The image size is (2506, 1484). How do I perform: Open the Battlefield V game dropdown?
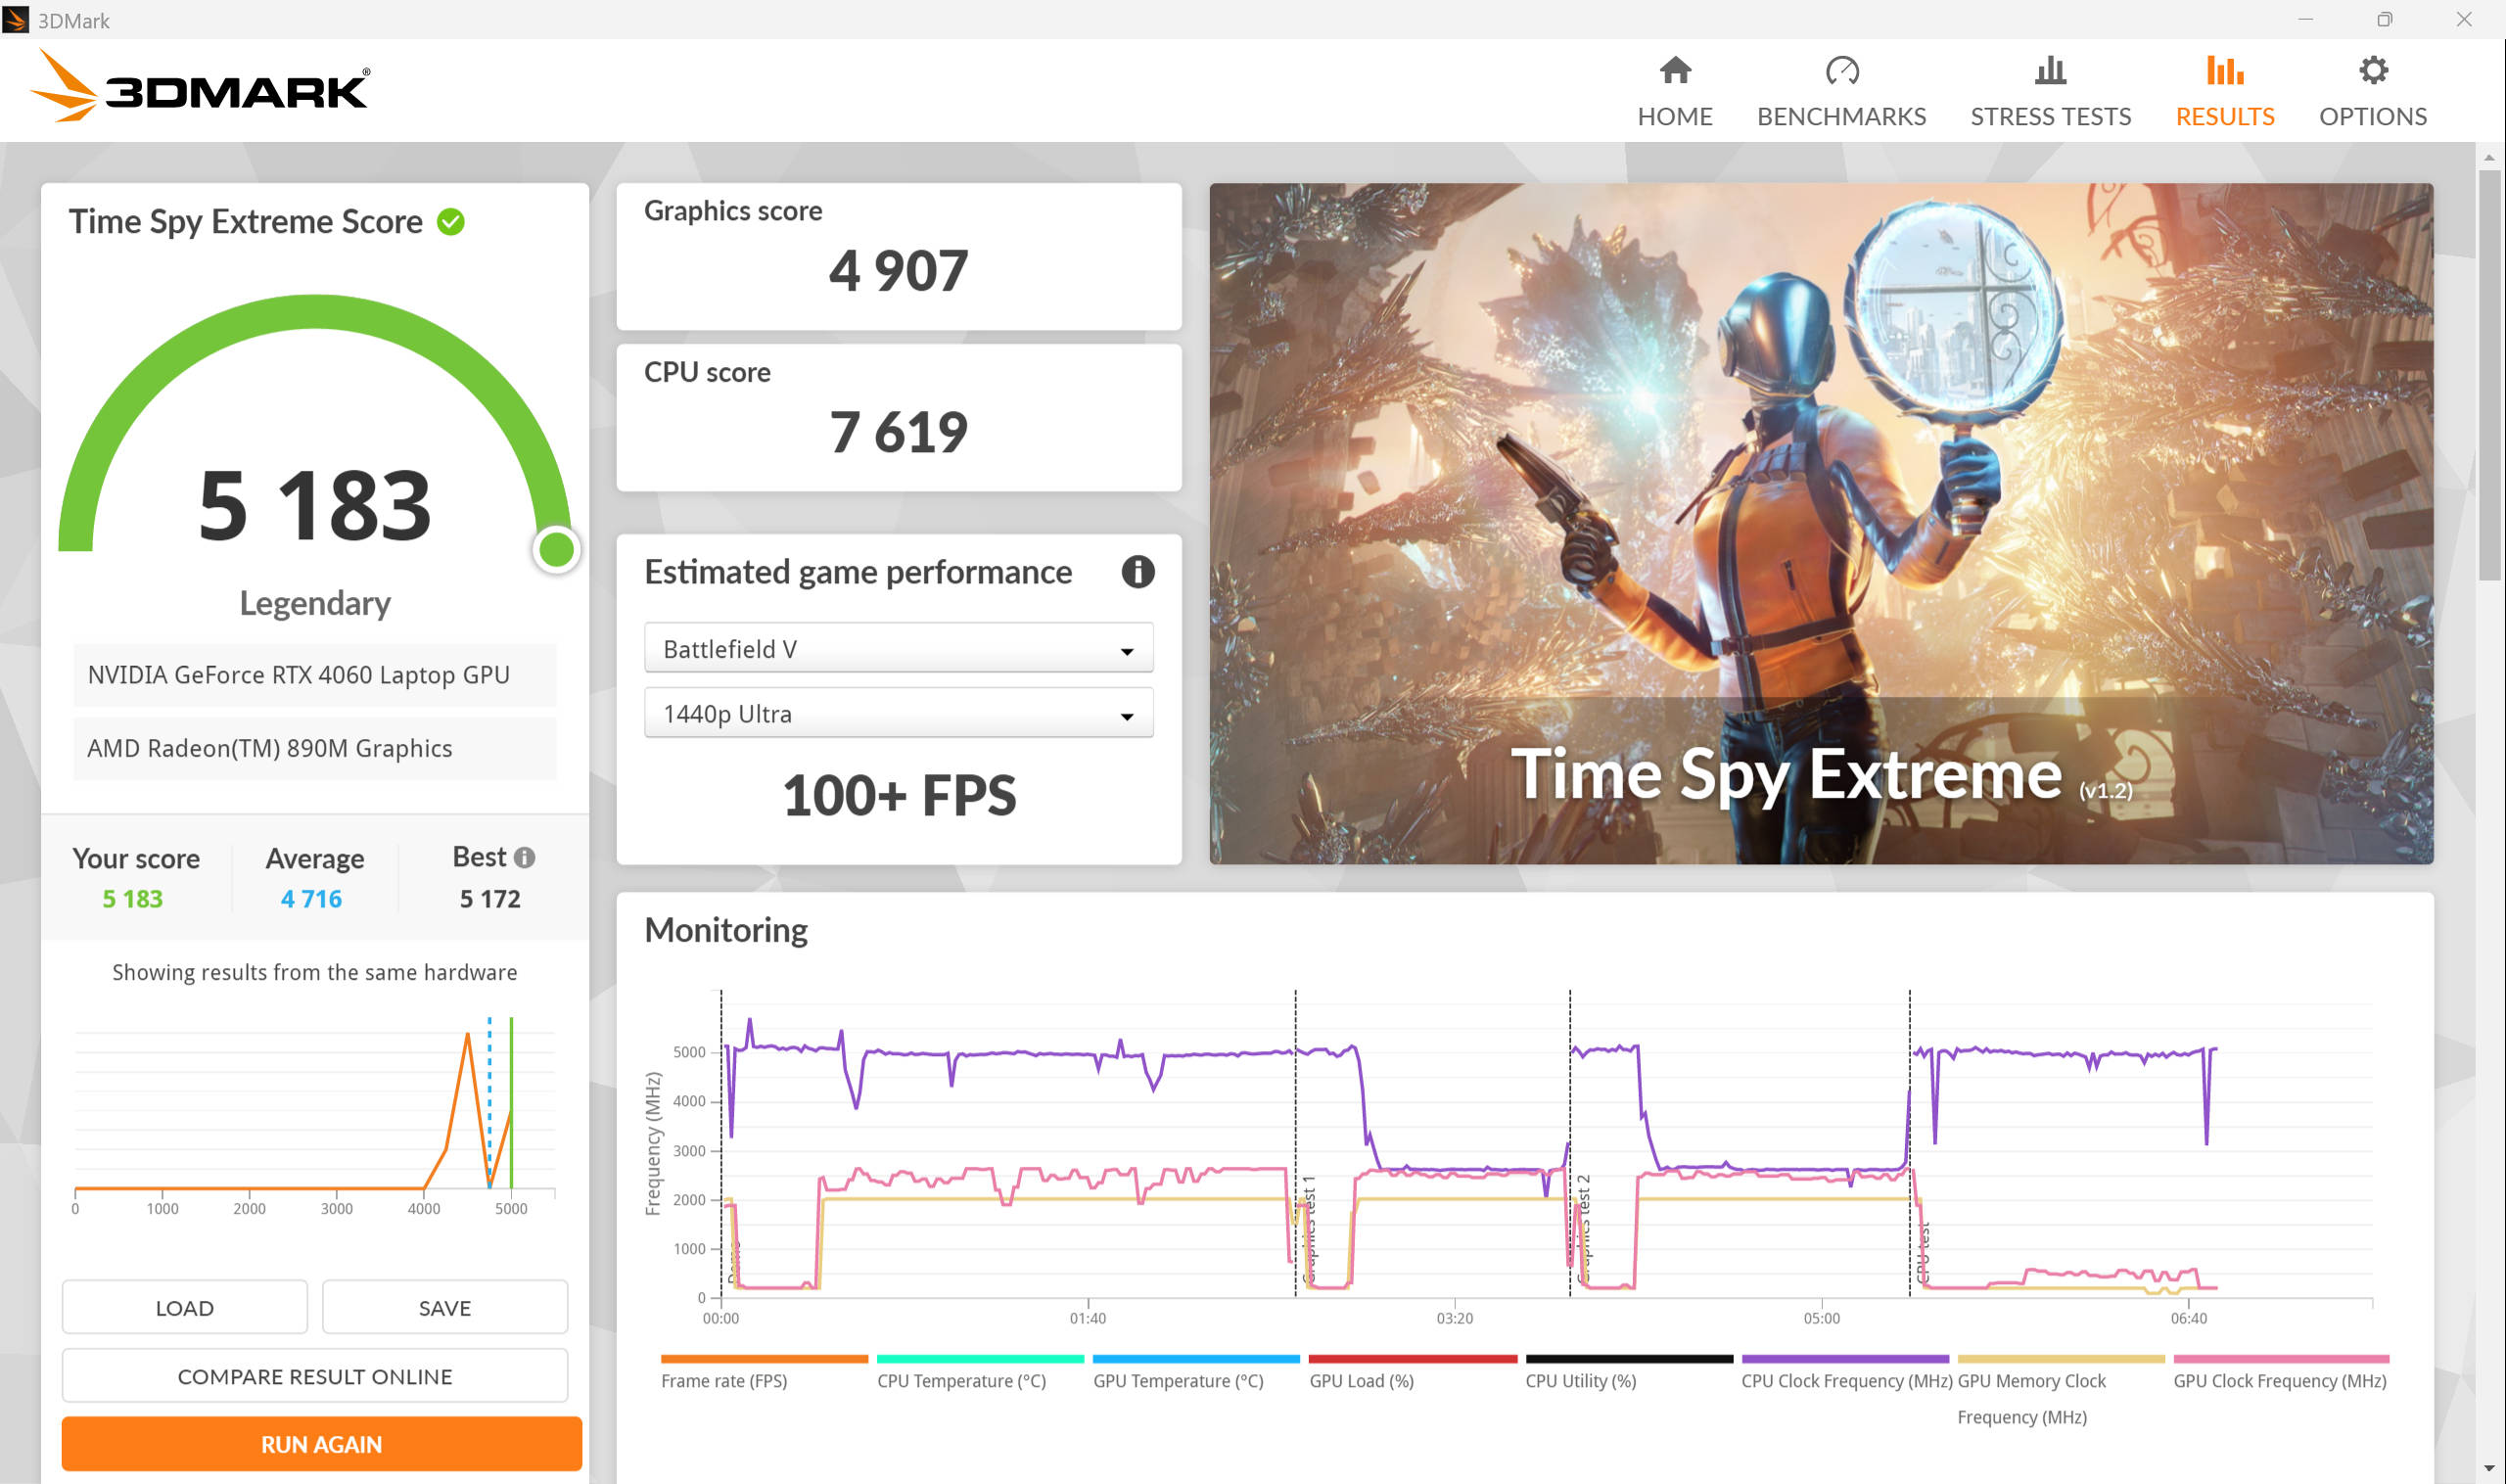coord(898,649)
